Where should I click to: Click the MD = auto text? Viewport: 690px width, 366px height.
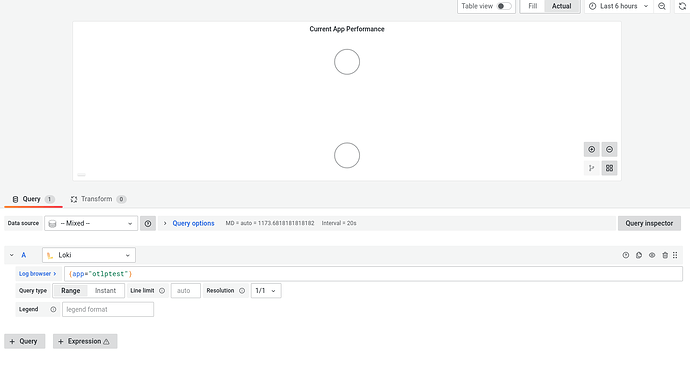coord(270,223)
